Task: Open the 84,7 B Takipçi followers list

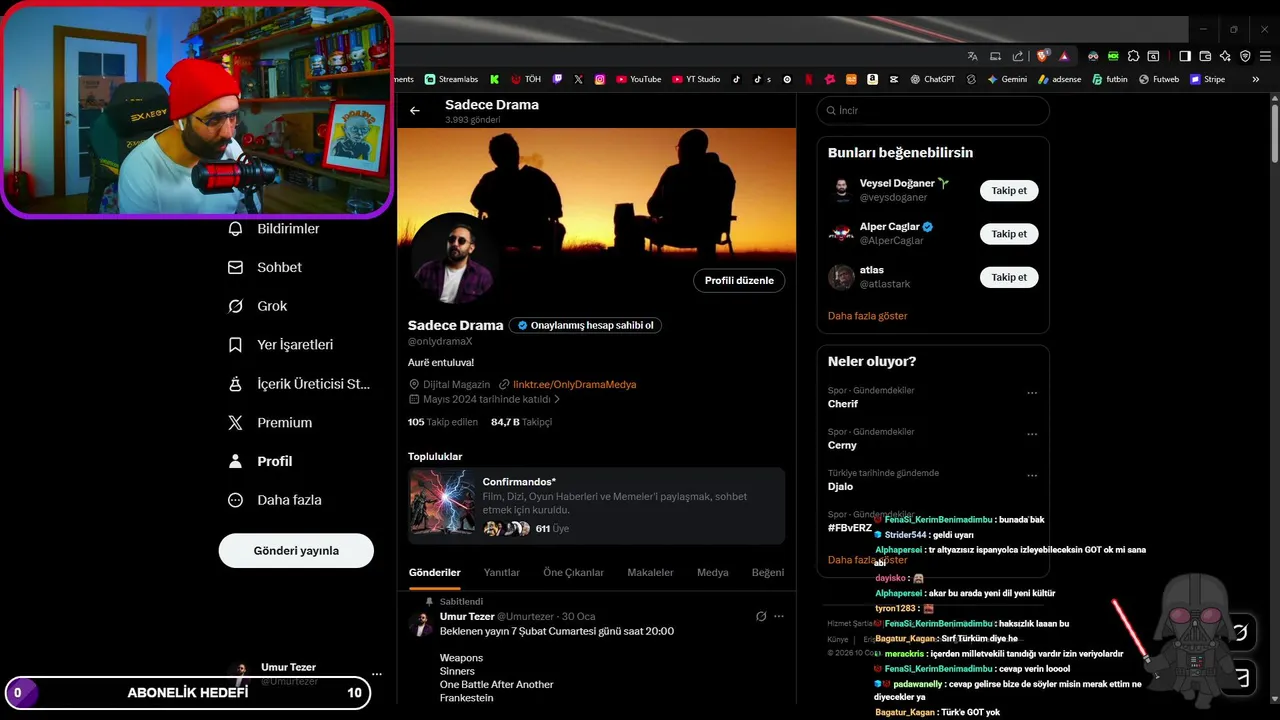Action: [521, 422]
